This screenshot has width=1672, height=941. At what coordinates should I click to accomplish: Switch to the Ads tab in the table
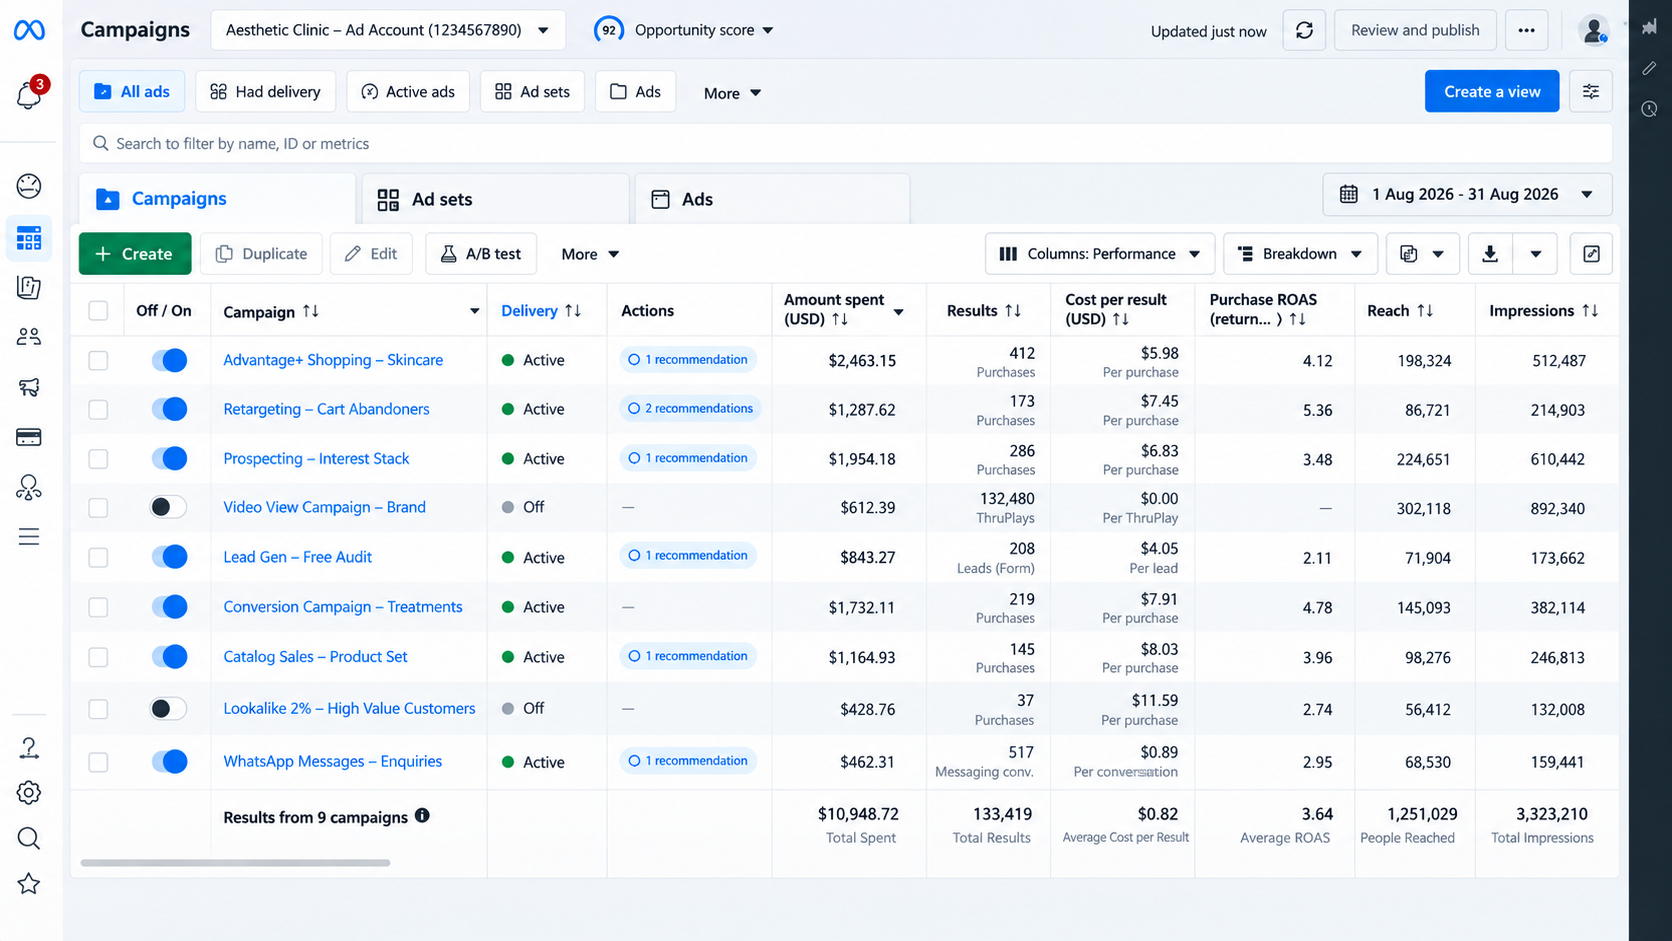pyautogui.click(x=772, y=199)
